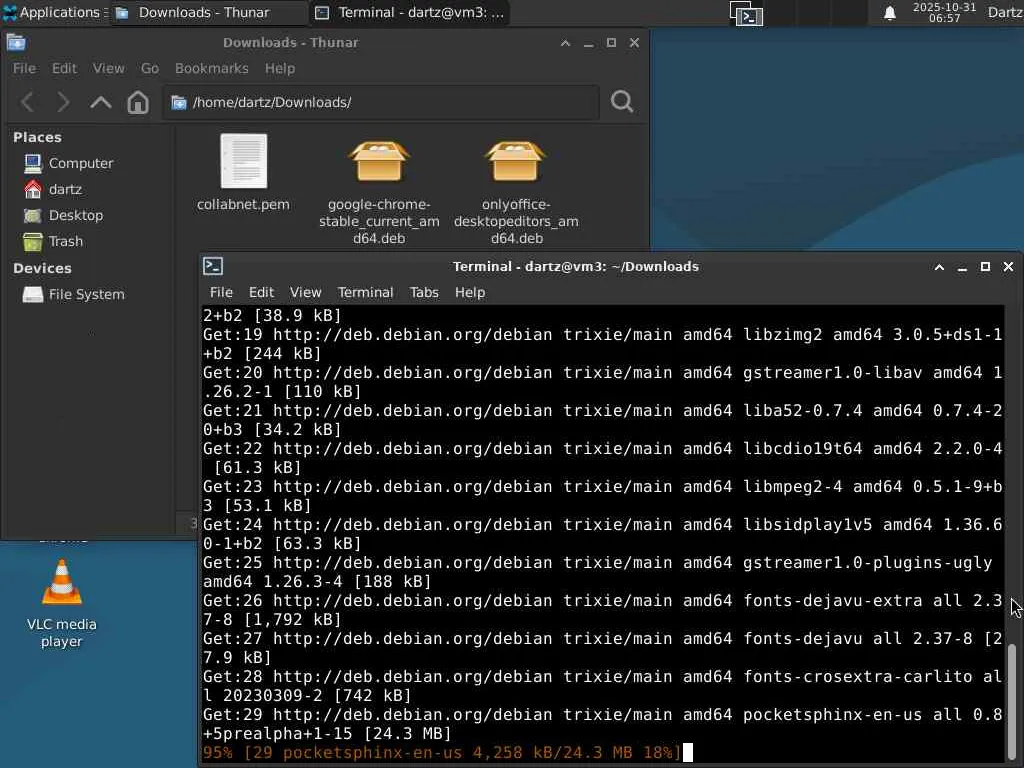Click the terminal vertical scrollbar thumb

(1012, 701)
